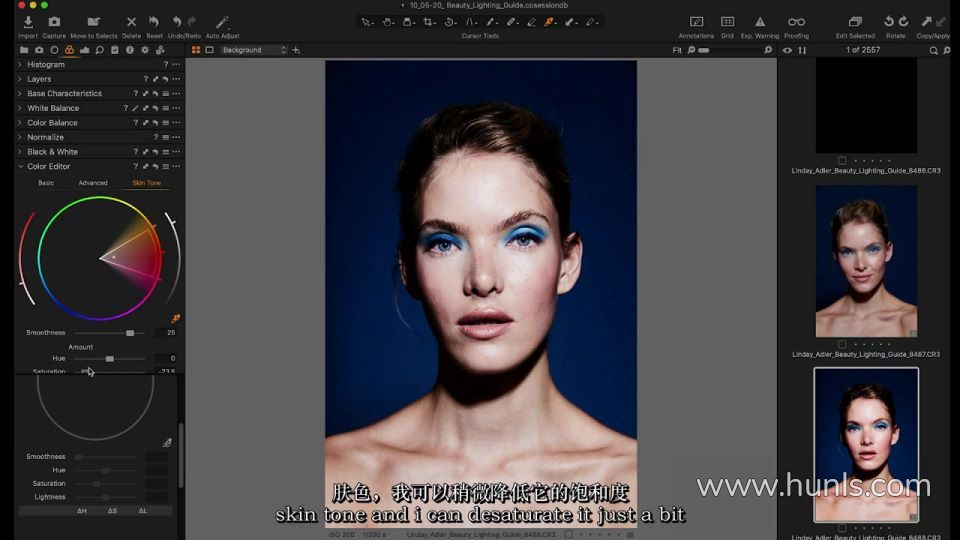Toggle Proofing glasses view
This screenshot has width=960, height=540.
(x=797, y=22)
